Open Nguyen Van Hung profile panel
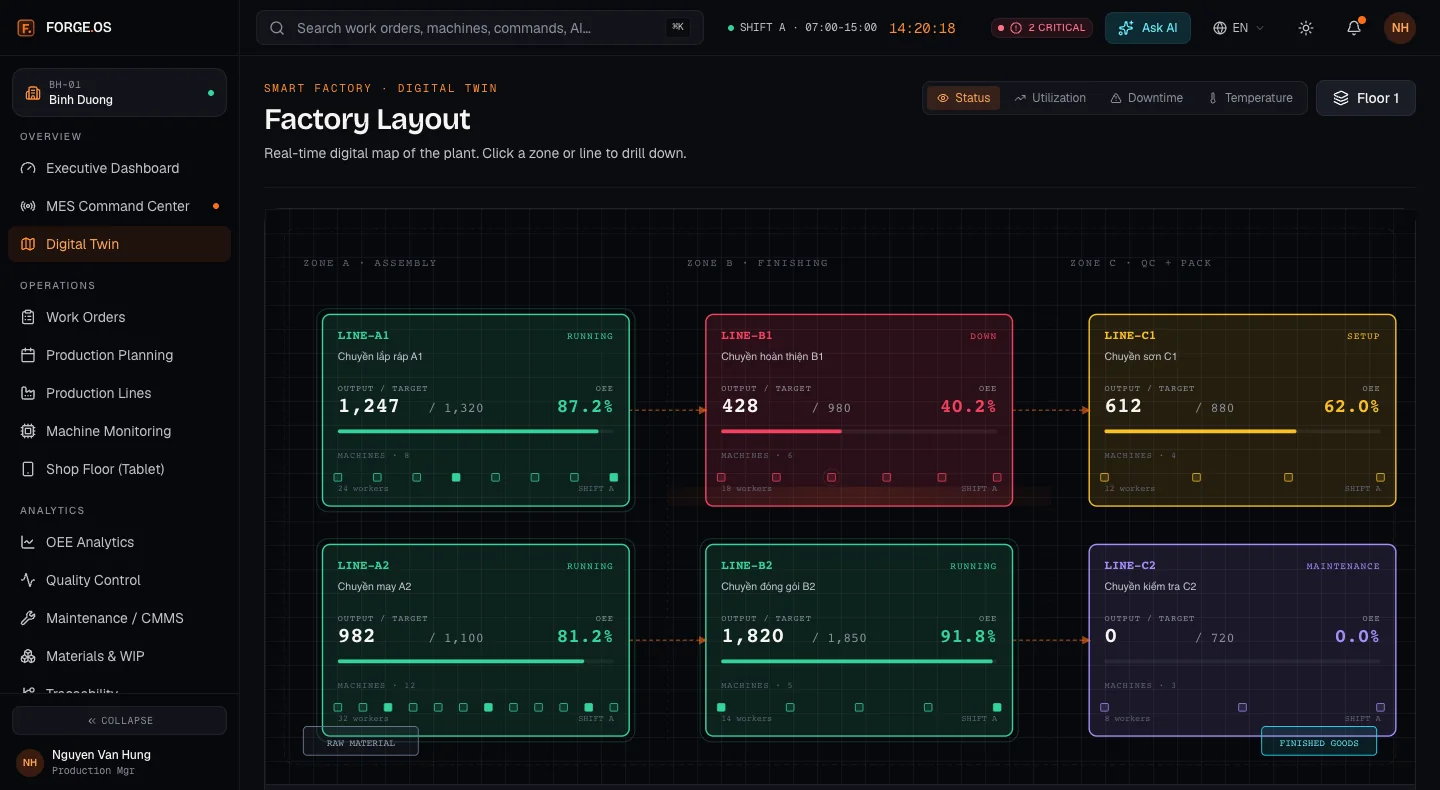The height and width of the screenshot is (790, 1440). pos(119,762)
